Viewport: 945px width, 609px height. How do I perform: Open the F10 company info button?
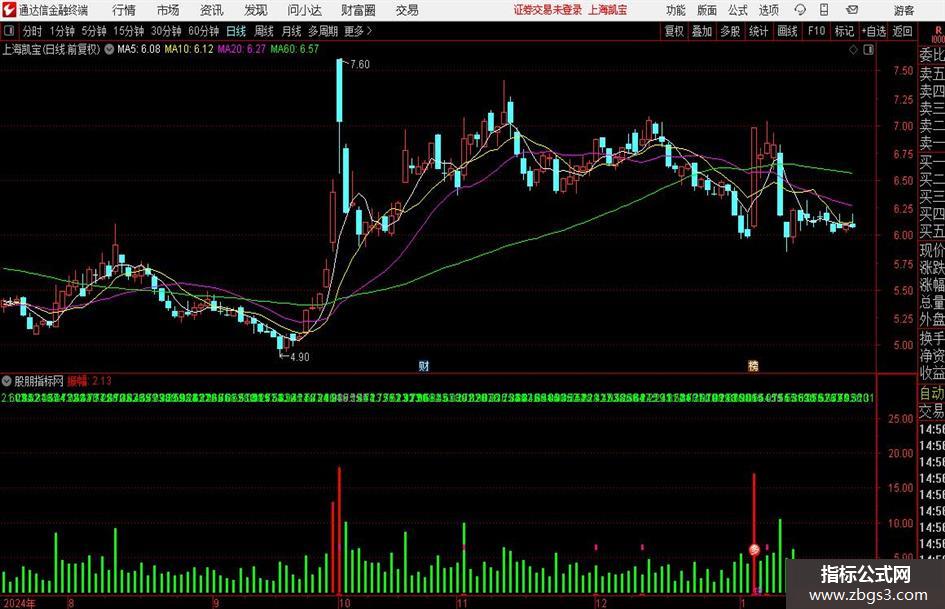coord(817,31)
